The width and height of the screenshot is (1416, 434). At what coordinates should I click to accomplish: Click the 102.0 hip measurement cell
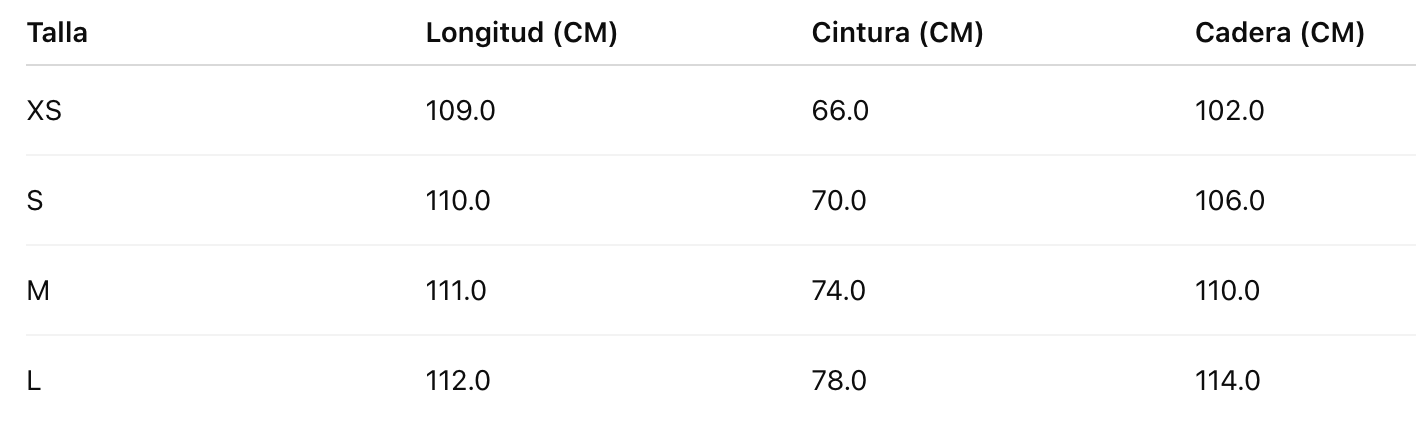pyautogui.click(x=1229, y=111)
